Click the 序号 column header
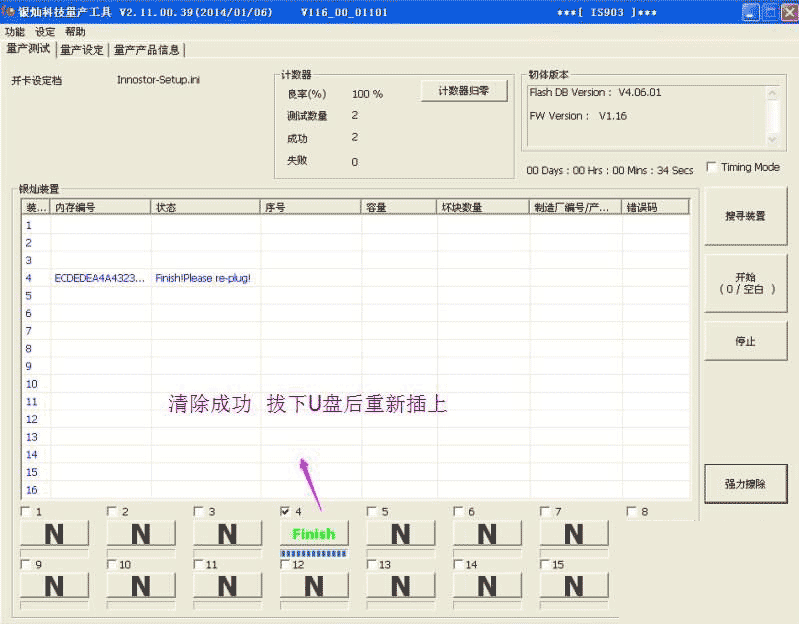 [310, 207]
